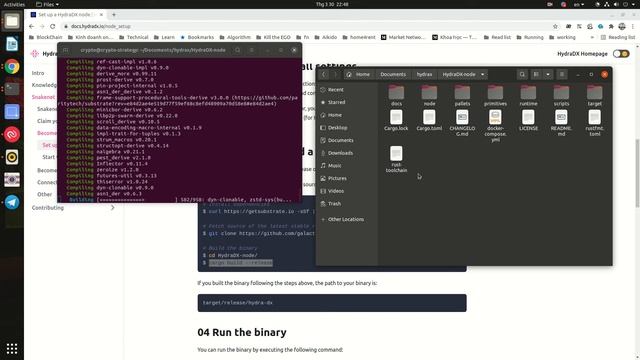Screen dimensions: 640x360
Task: Select the Cargo.lock file
Action: click(x=396, y=120)
